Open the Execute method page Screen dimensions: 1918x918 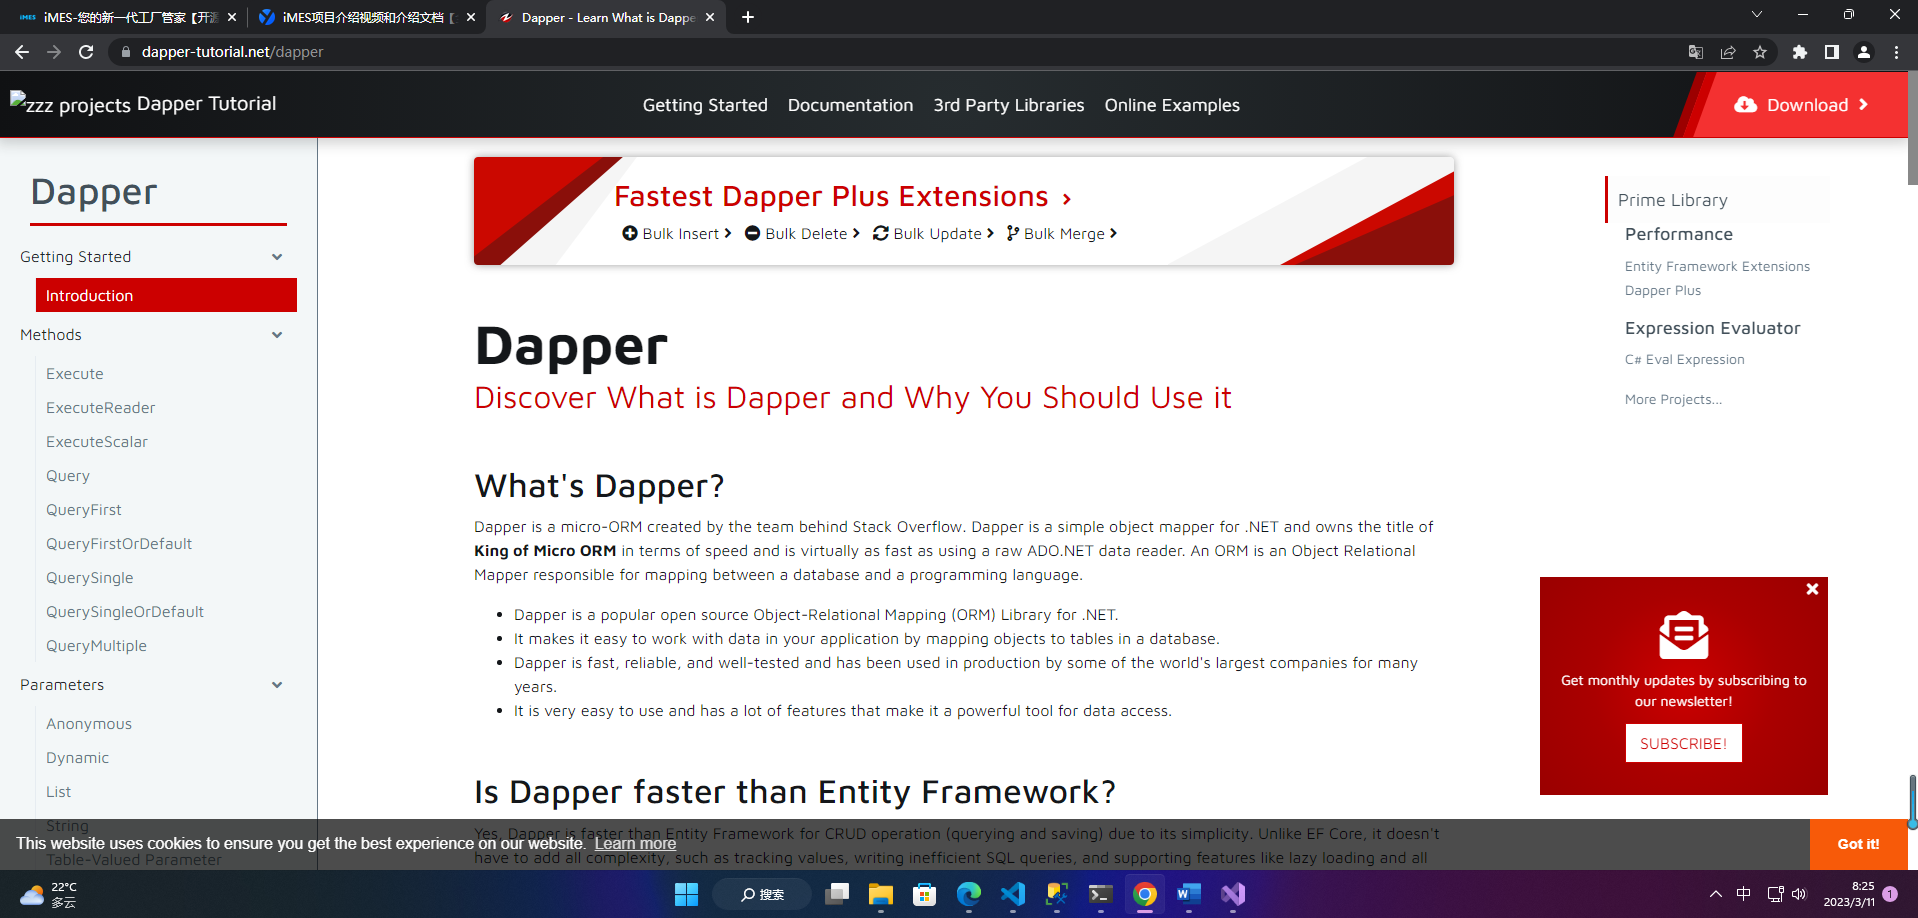[75, 374]
